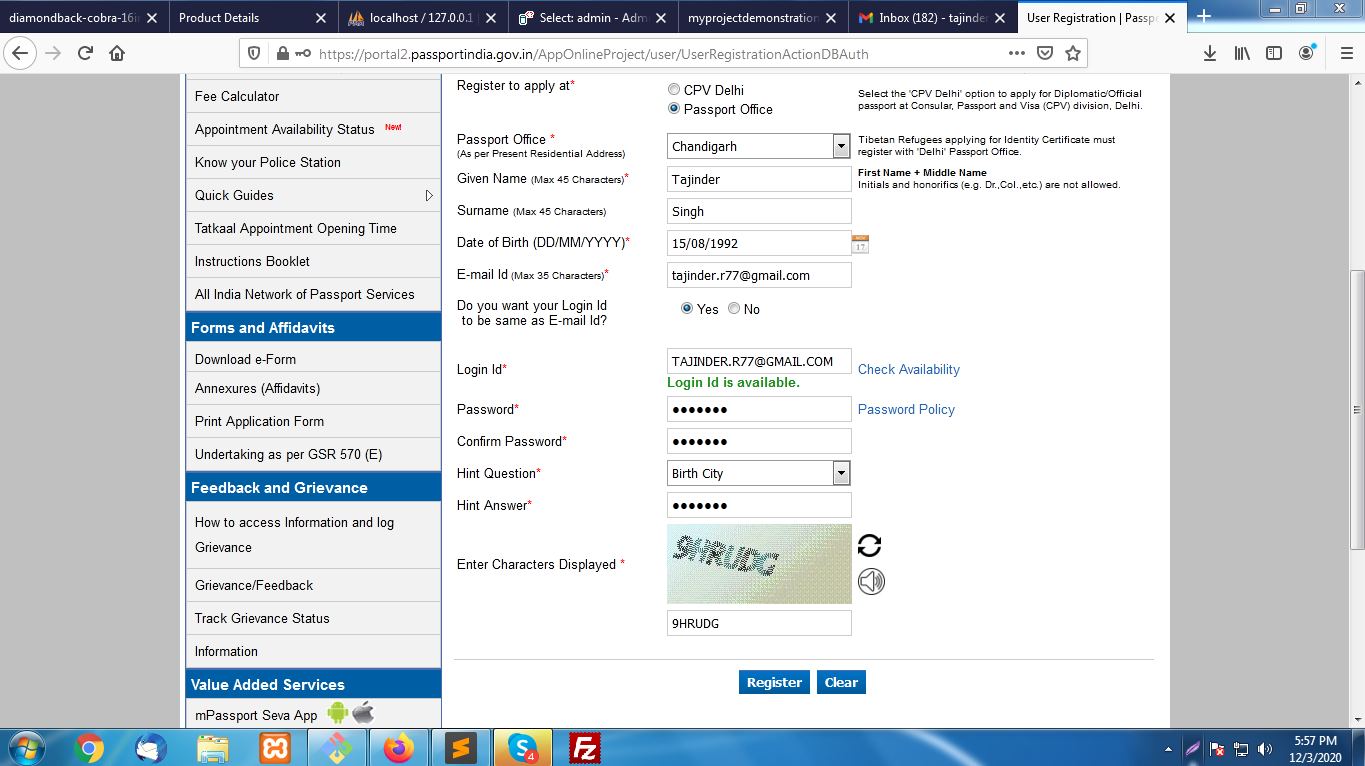Viewport: 1365px width, 766px height.
Task: Choose the Passport Office radio option
Action: click(x=674, y=109)
